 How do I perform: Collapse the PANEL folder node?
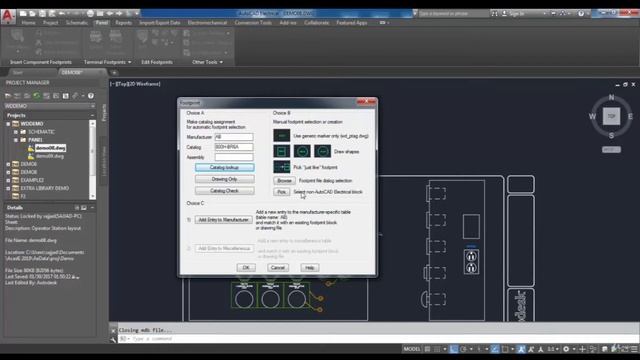click(x=16, y=140)
